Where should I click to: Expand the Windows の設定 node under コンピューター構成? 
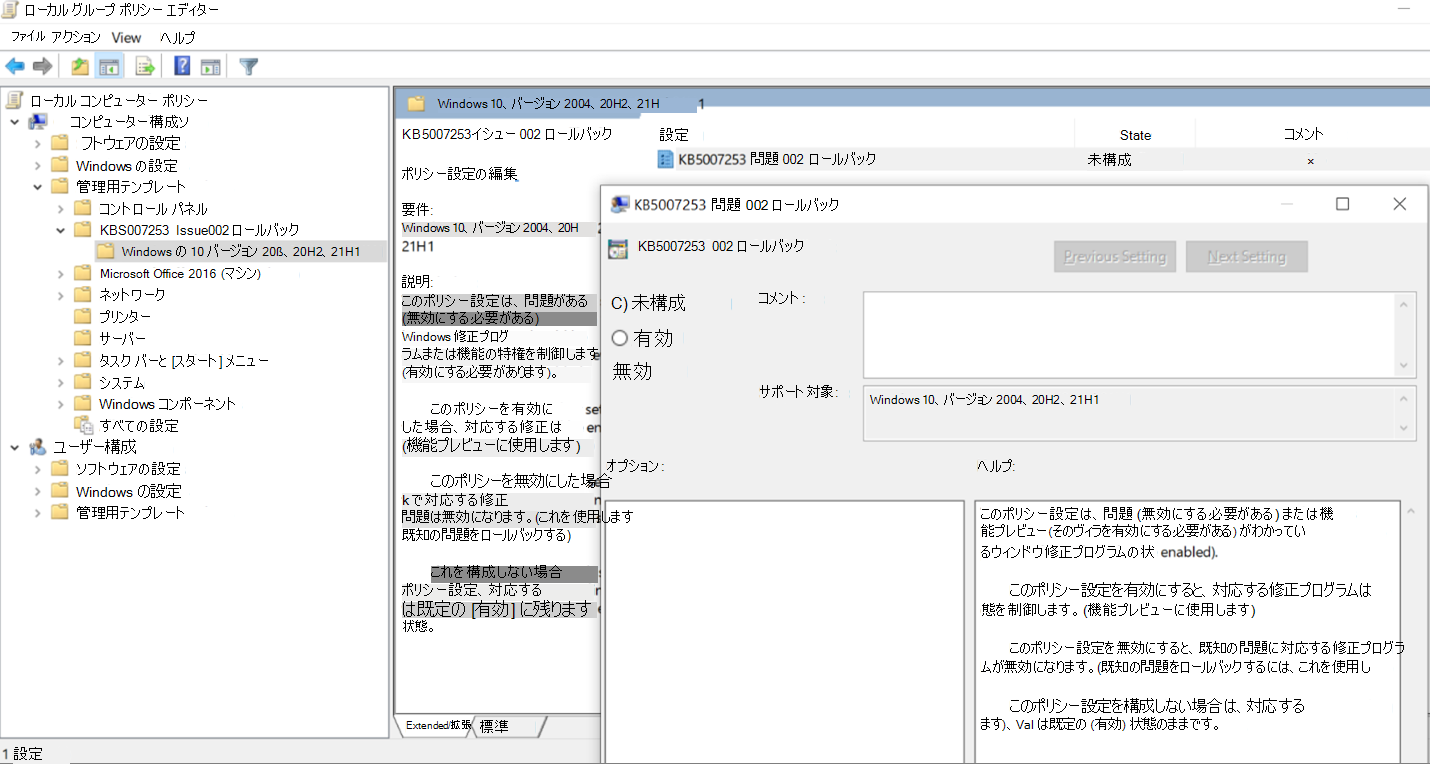click(x=38, y=165)
